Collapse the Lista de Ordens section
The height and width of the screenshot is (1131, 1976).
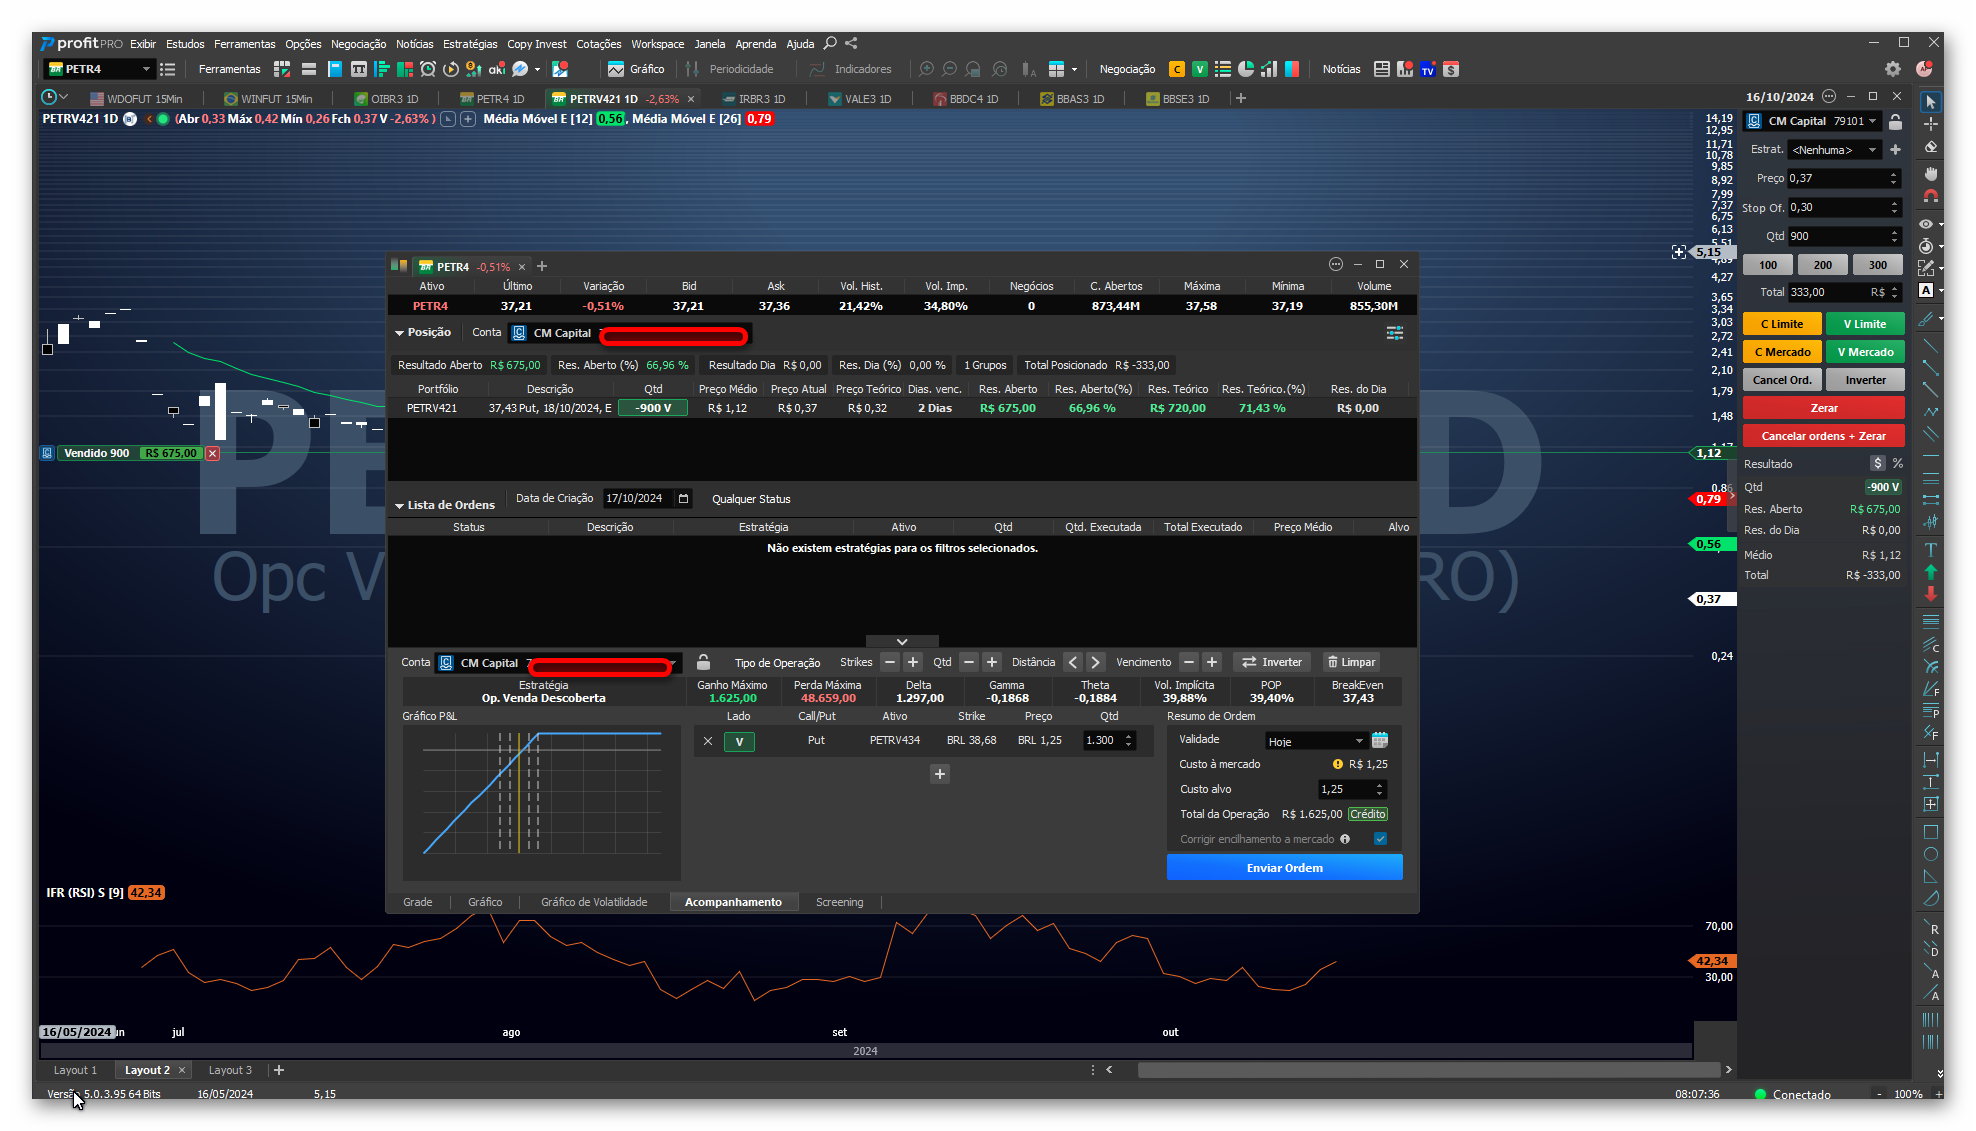(x=400, y=505)
